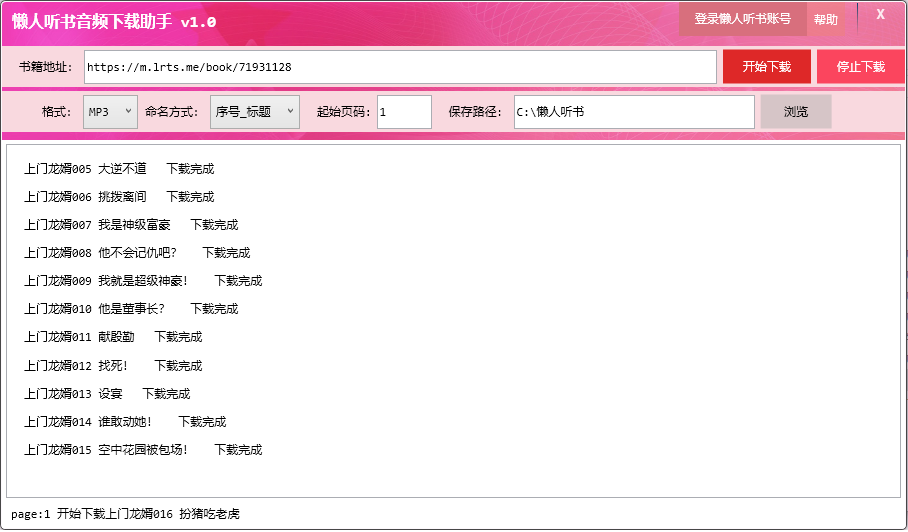This screenshot has height=532, width=908.
Task: Click the 书籍地址 URL input field
Action: 400,67
